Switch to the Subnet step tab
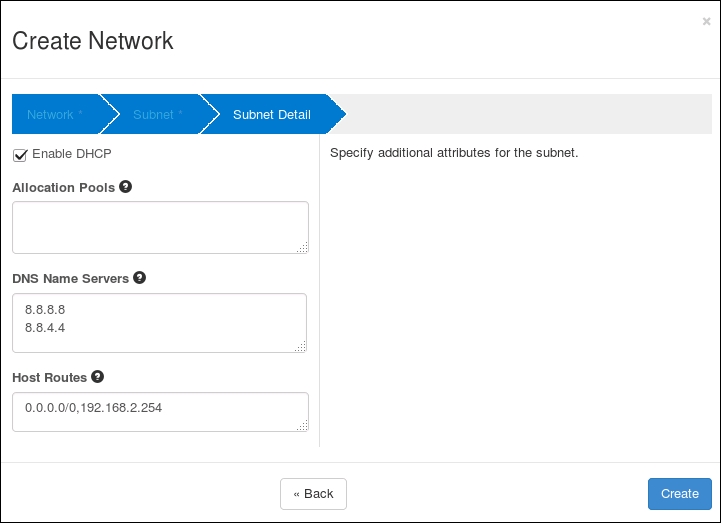Viewport: 721px width, 523px height. (x=157, y=115)
